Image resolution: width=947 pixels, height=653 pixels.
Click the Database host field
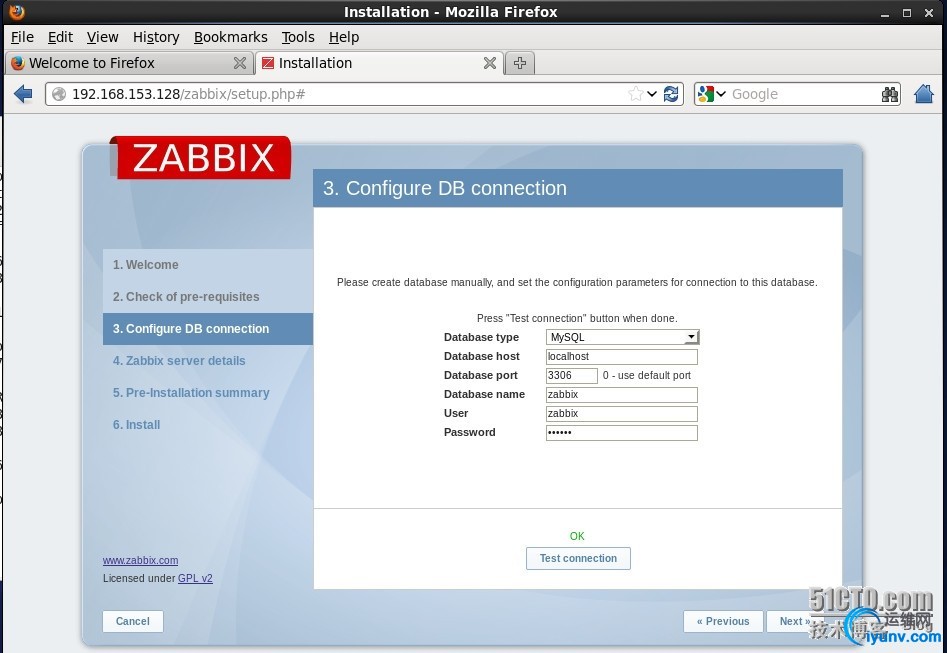click(x=621, y=356)
